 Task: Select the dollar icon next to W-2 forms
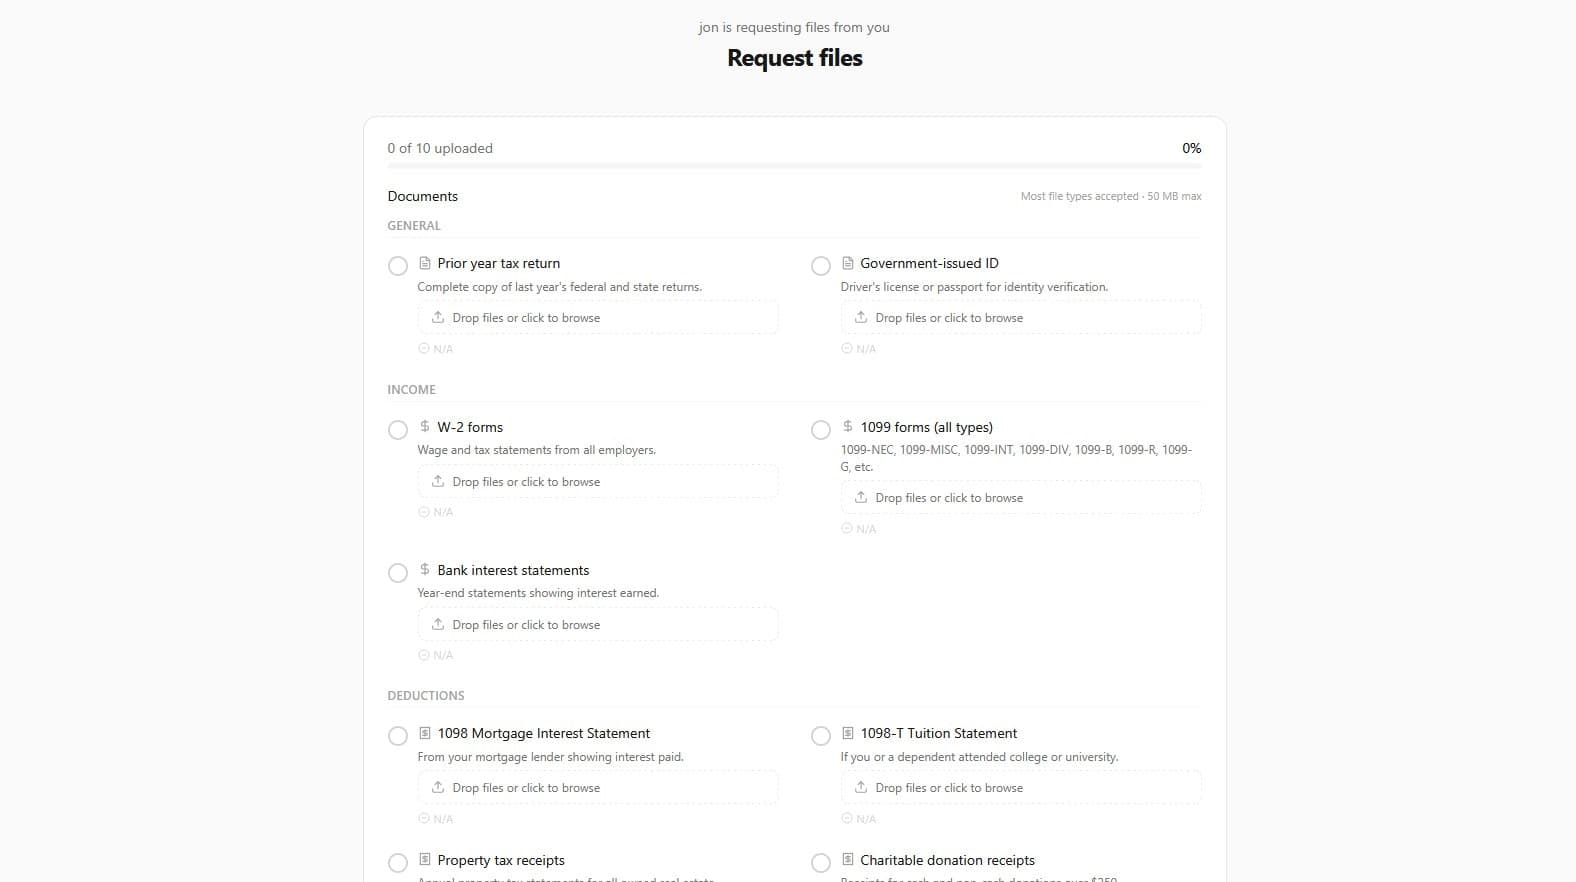(423, 427)
